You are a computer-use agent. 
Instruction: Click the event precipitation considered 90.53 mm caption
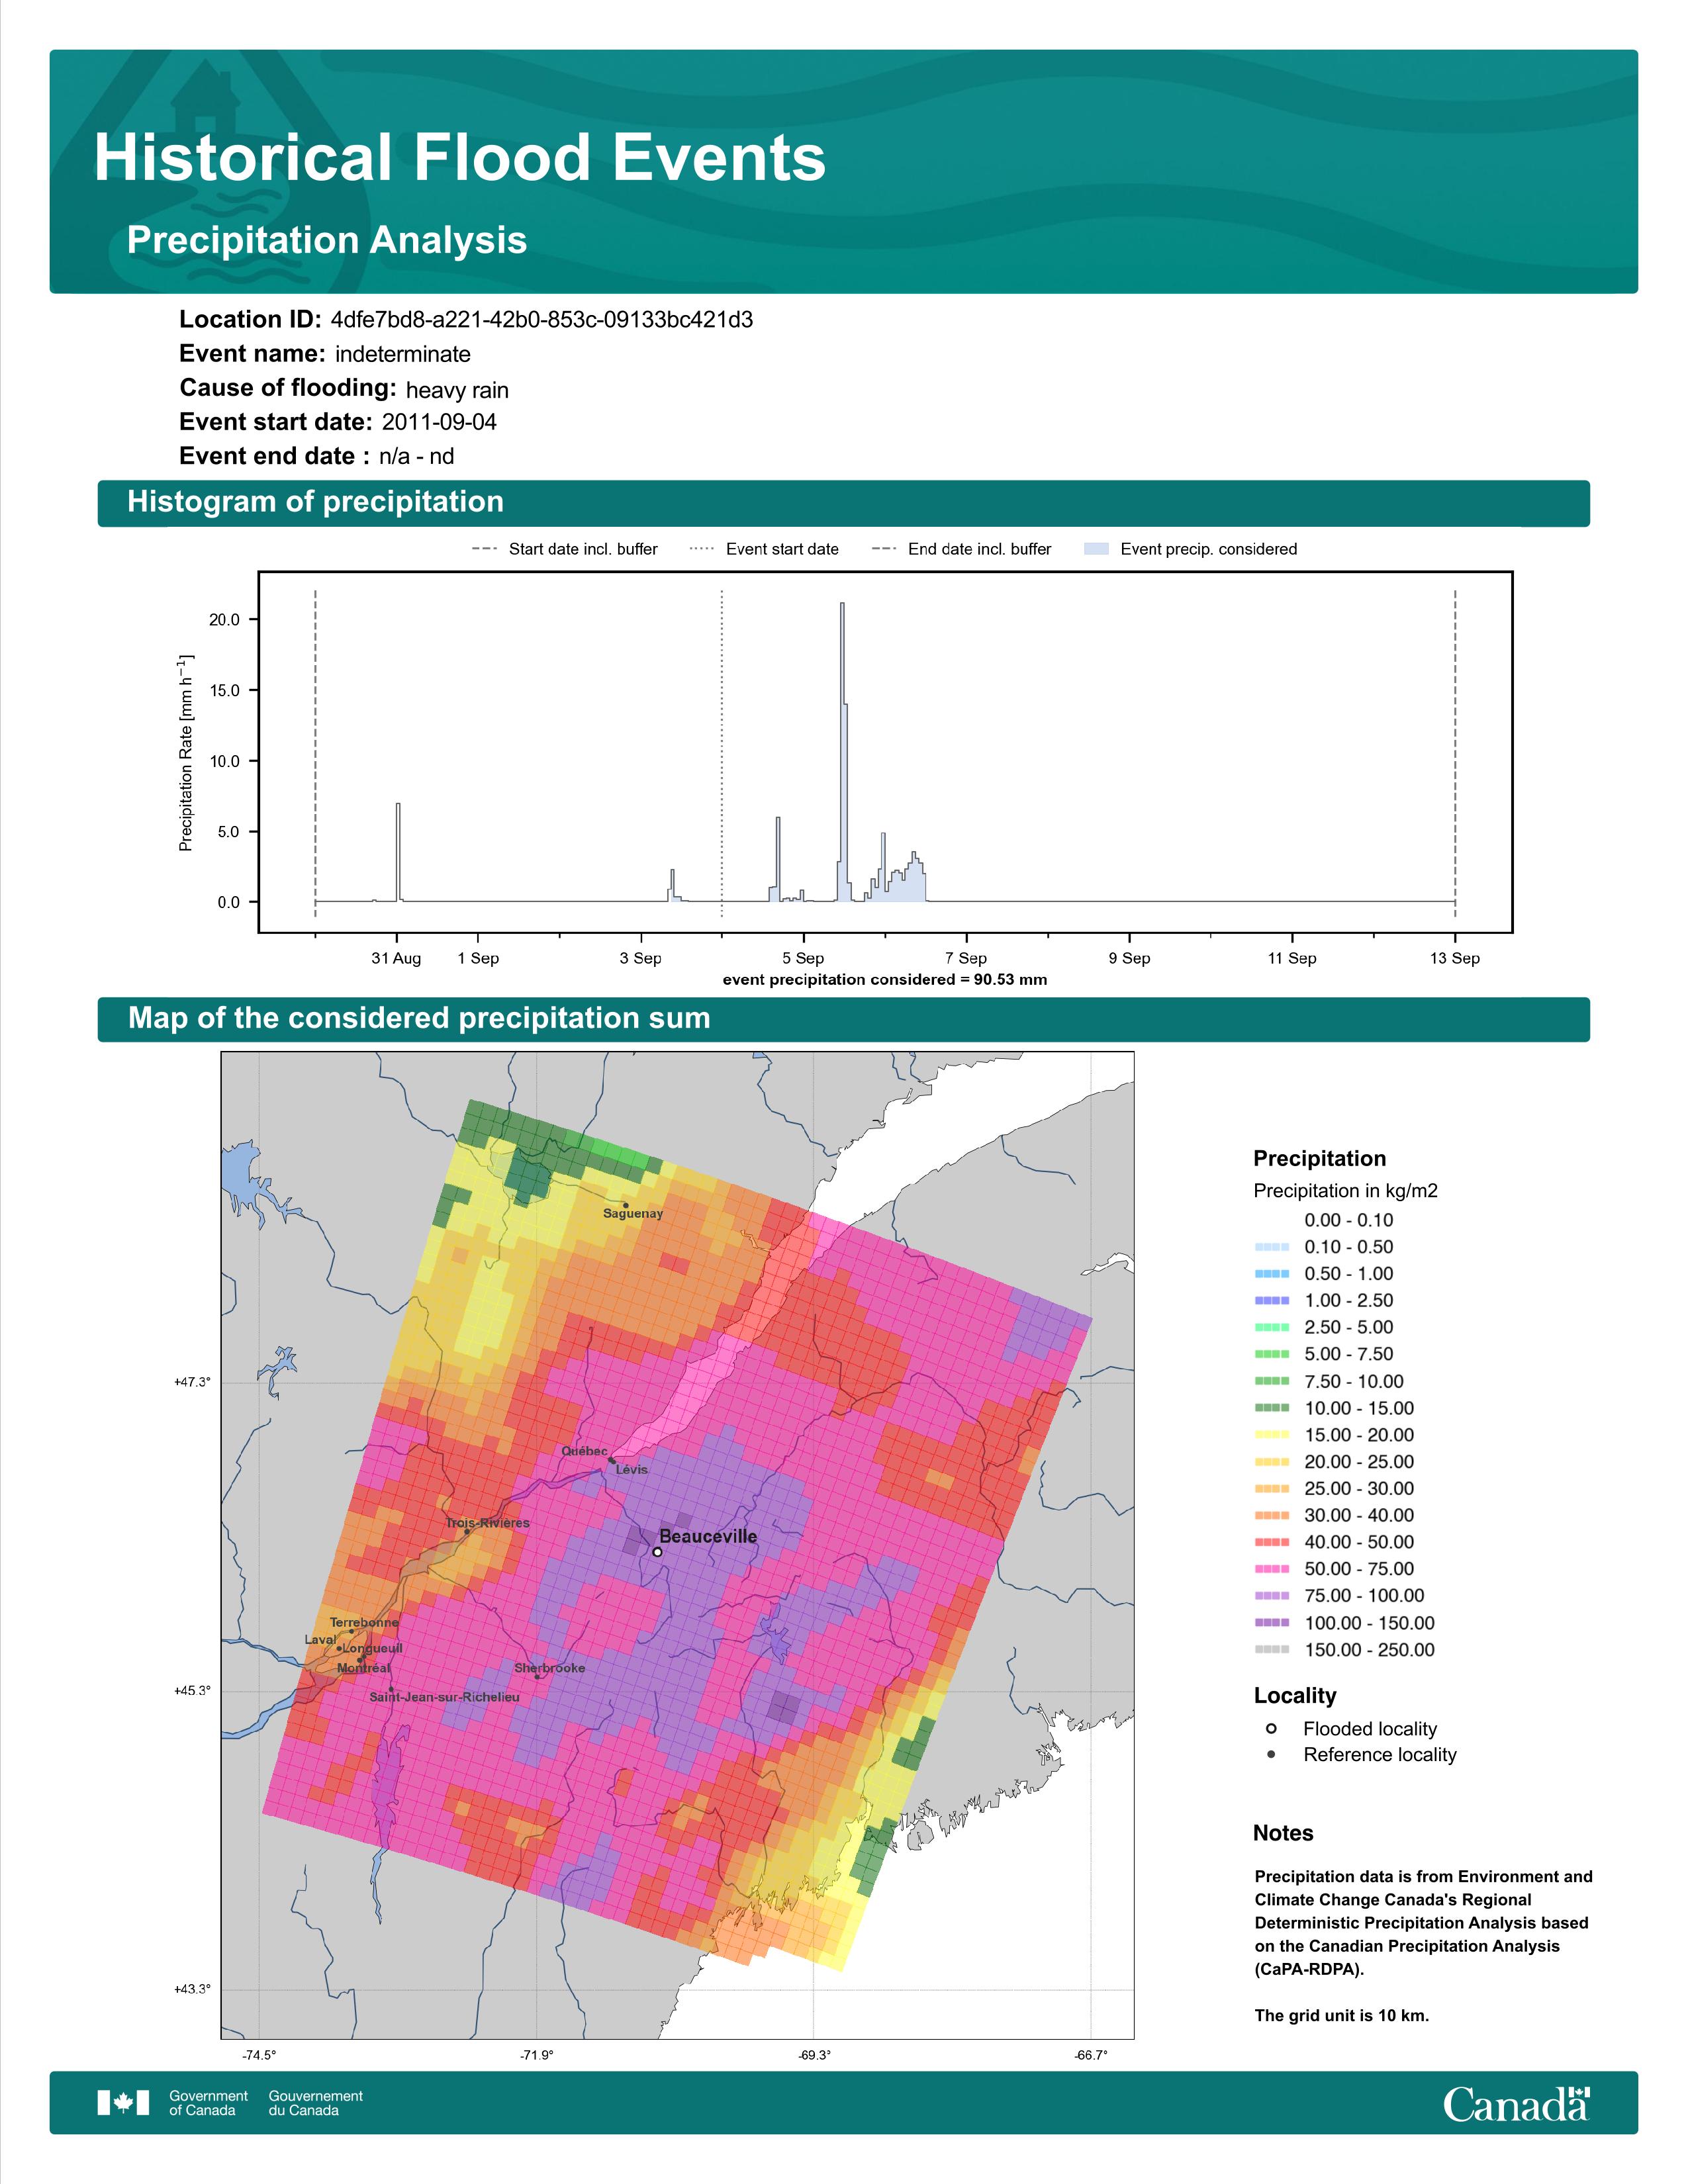coord(885,979)
